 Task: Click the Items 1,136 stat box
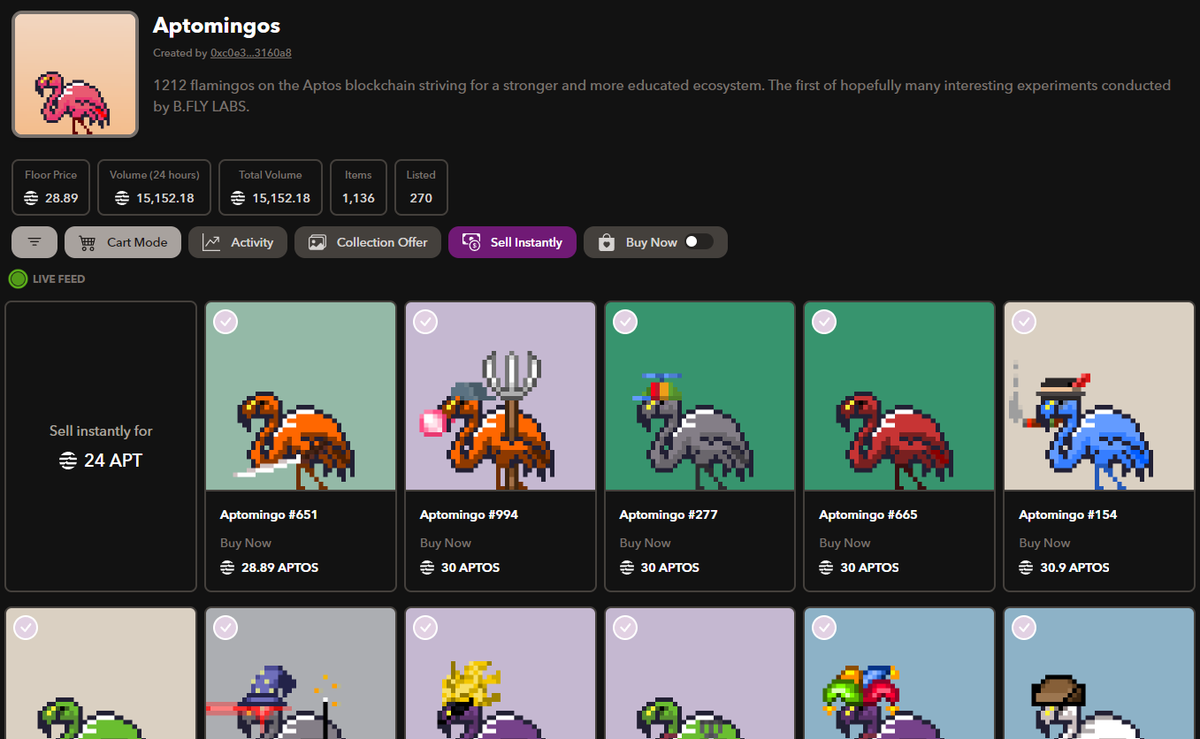pyautogui.click(x=358, y=187)
